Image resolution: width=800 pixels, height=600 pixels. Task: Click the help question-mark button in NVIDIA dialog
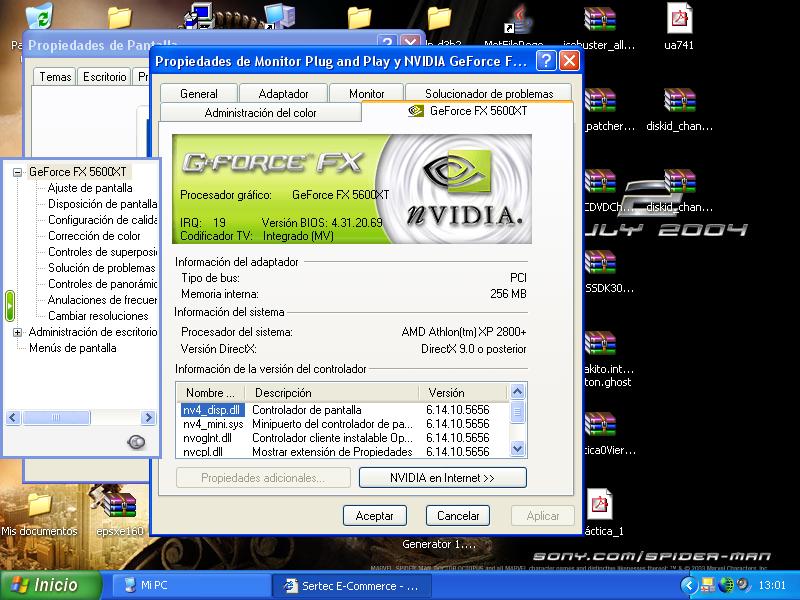(x=546, y=61)
